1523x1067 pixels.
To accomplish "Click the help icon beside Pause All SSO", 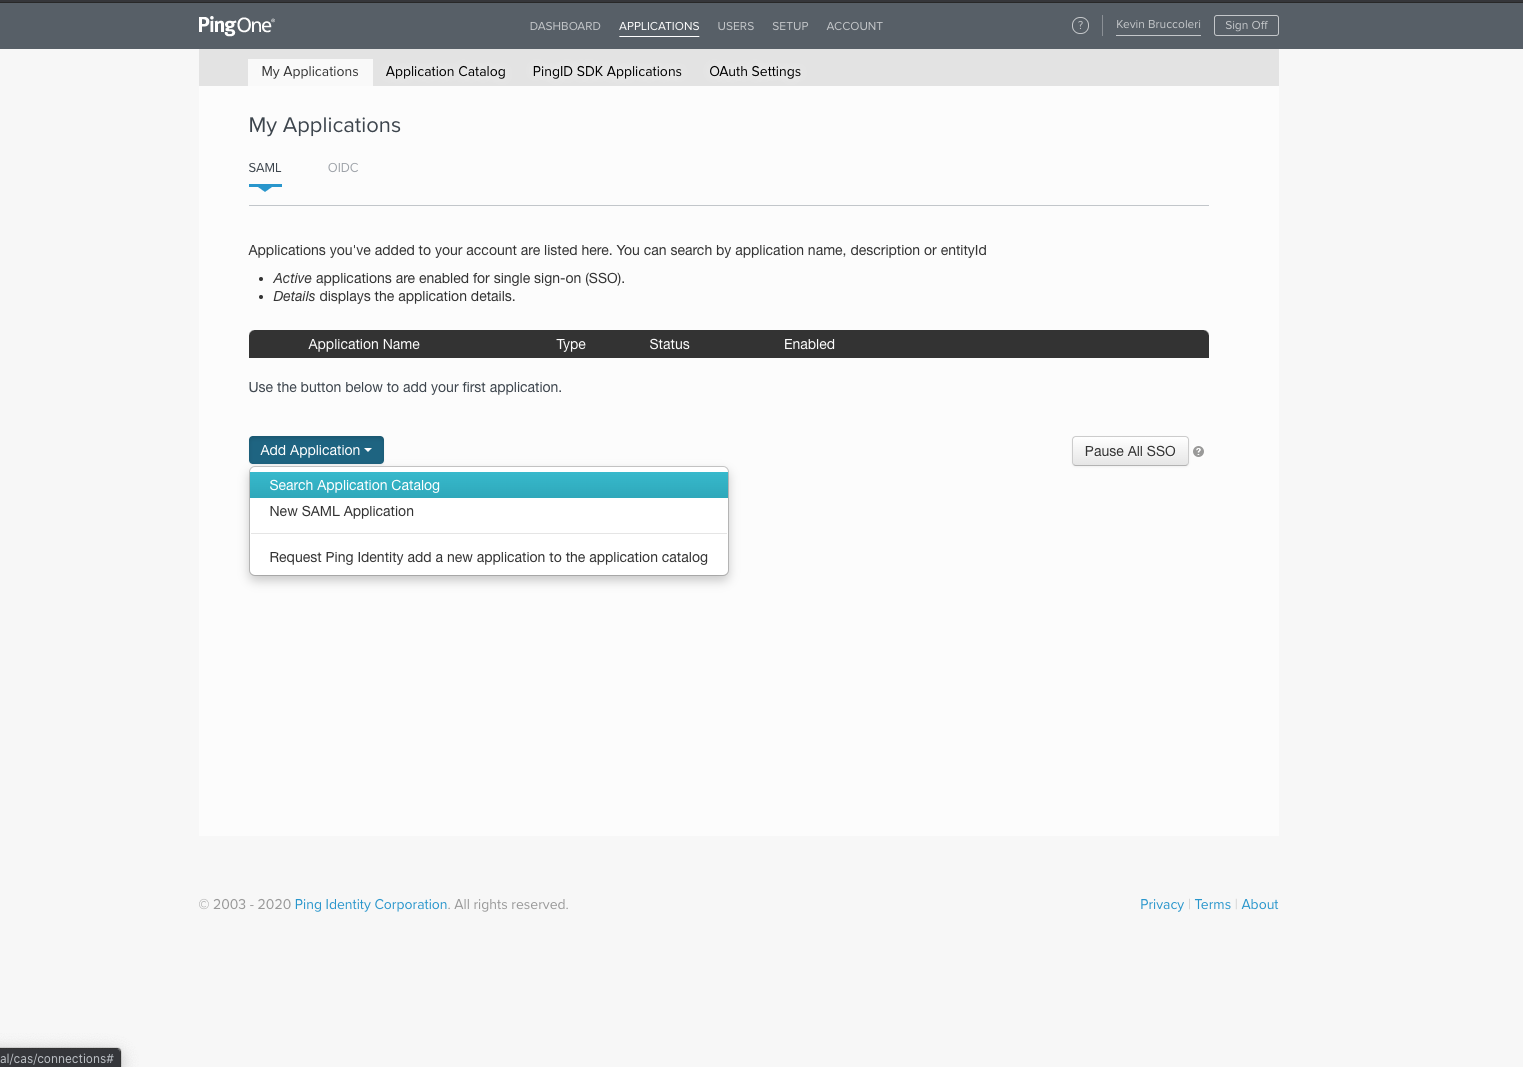I will coord(1198,452).
